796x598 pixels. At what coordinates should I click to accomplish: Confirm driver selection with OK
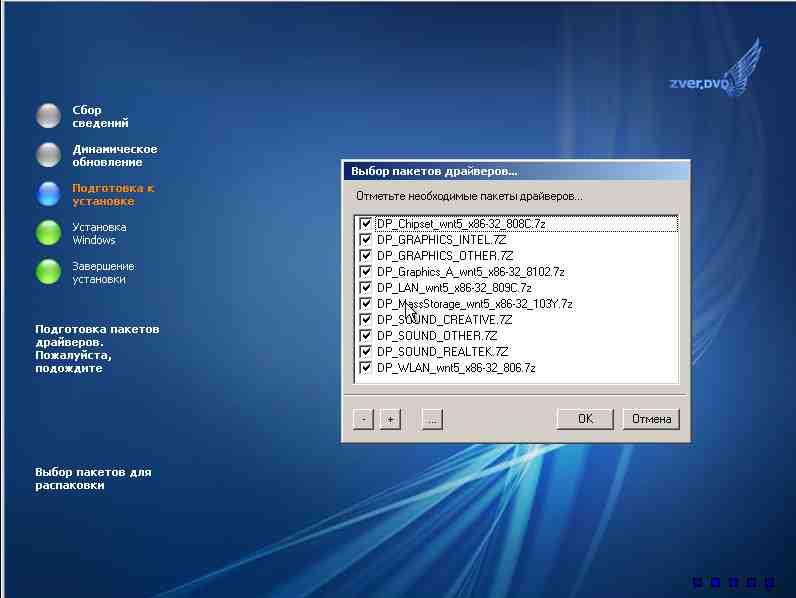pyautogui.click(x=586, y=419)
